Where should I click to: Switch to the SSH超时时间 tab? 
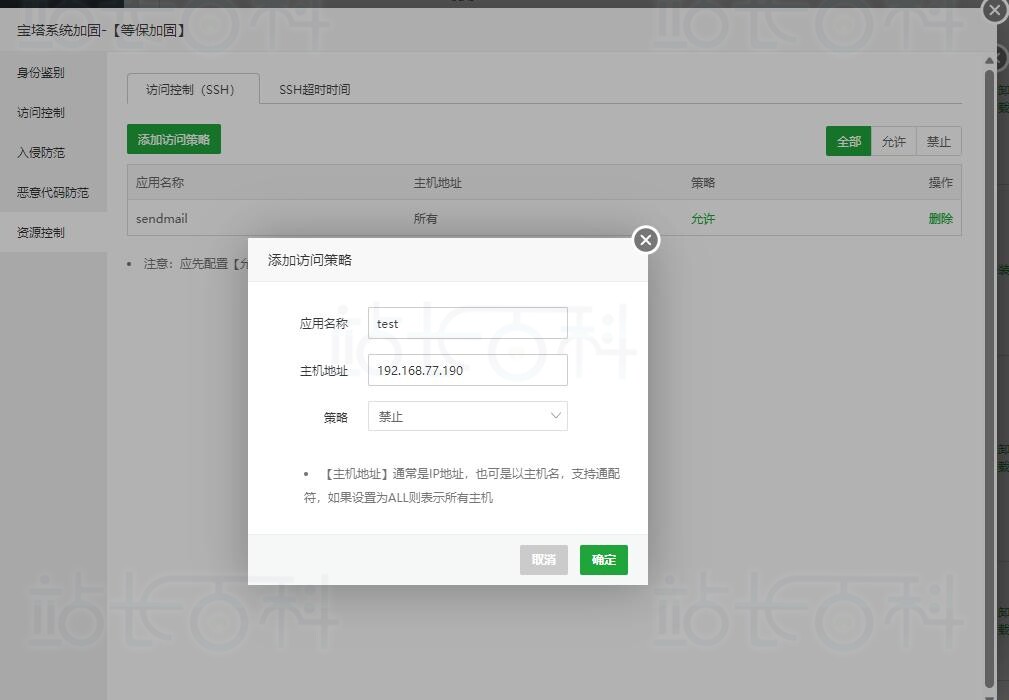[314, 89]
